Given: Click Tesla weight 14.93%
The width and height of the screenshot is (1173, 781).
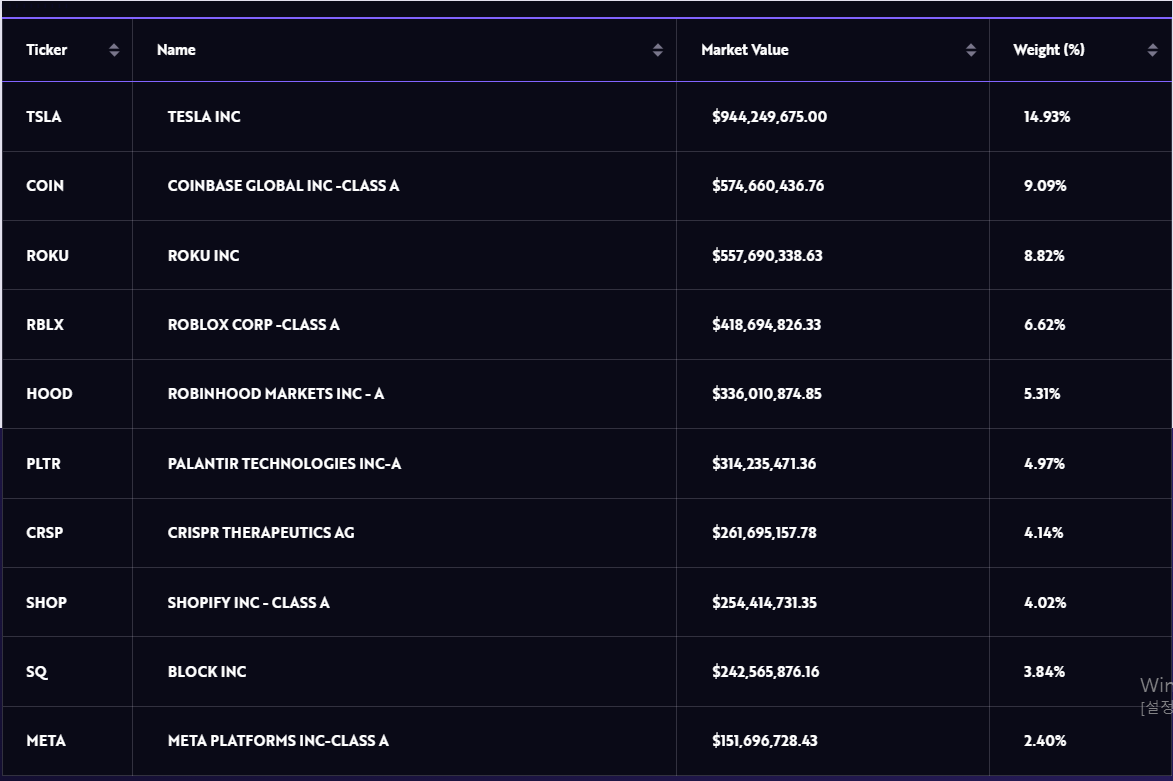Looking at the screenshot, I should tap(1047, 117).
